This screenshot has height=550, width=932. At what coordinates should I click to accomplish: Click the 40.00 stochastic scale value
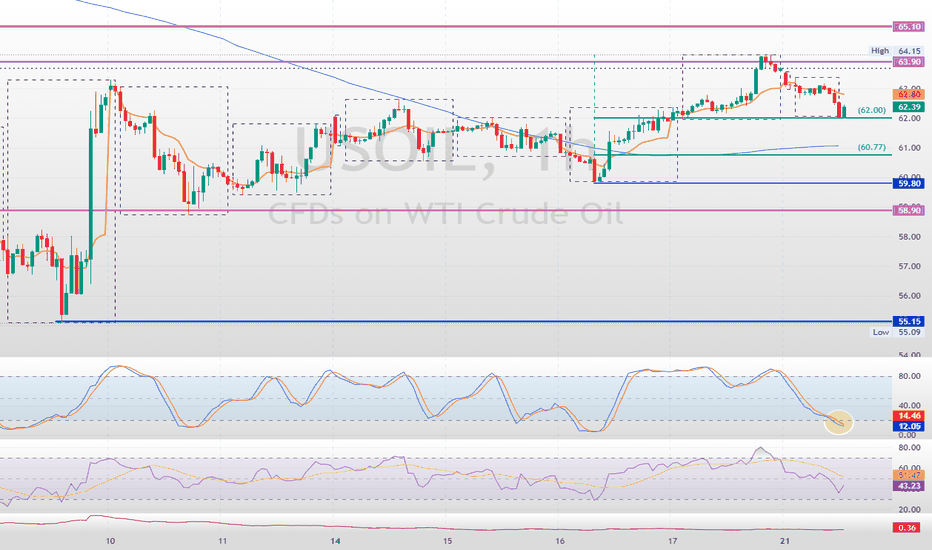click(909, 406)
